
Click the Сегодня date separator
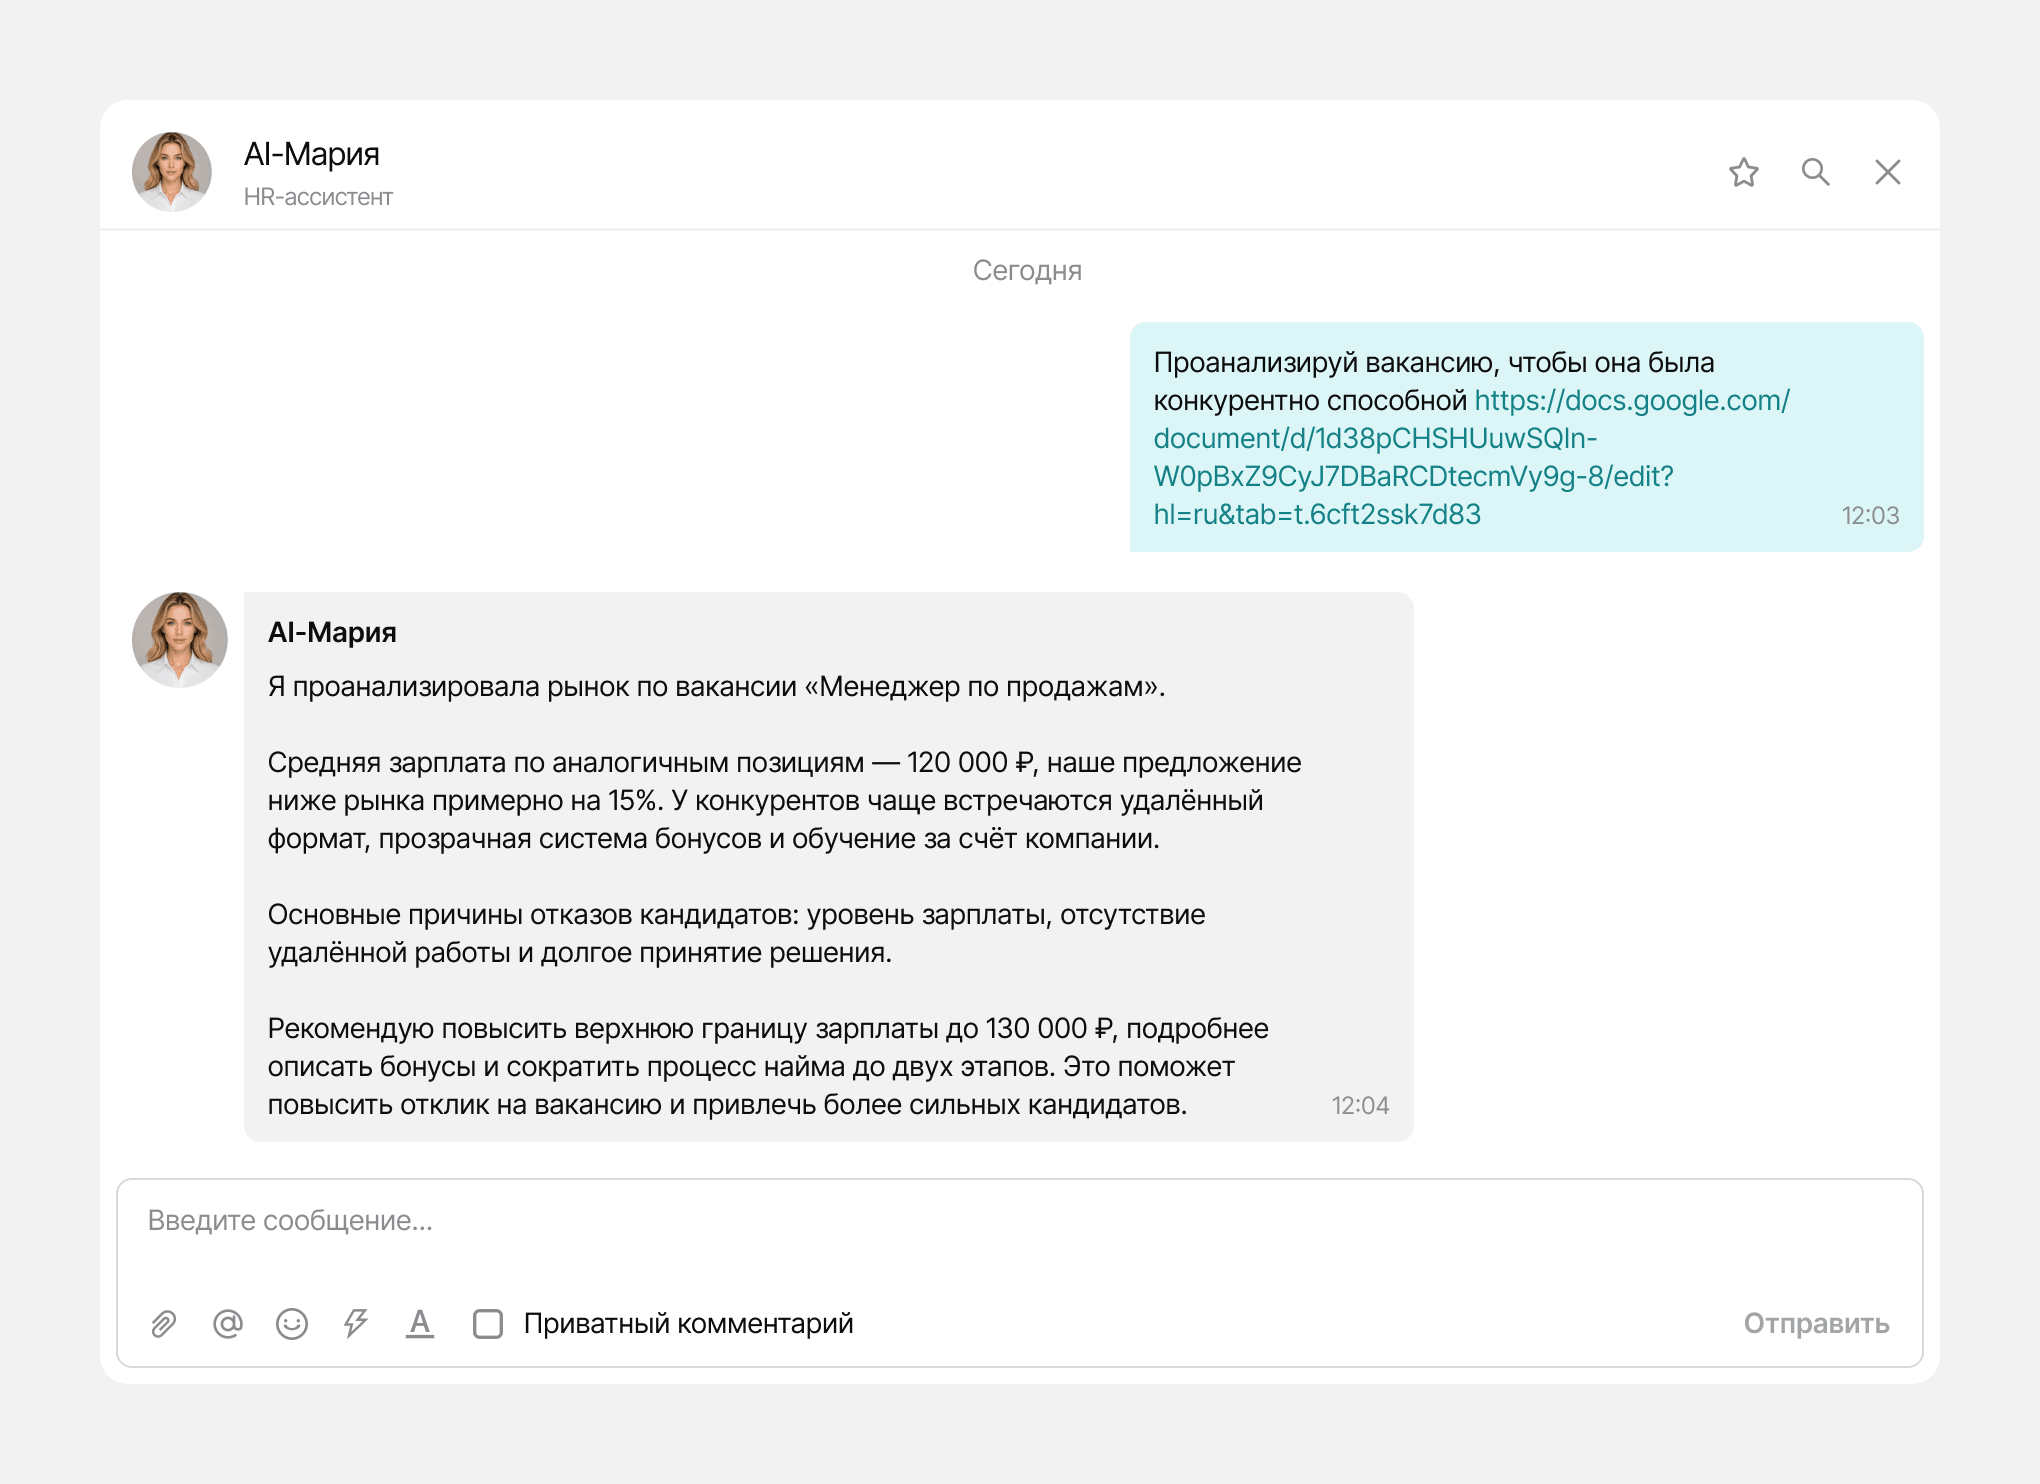click(x=1027, y=271)
